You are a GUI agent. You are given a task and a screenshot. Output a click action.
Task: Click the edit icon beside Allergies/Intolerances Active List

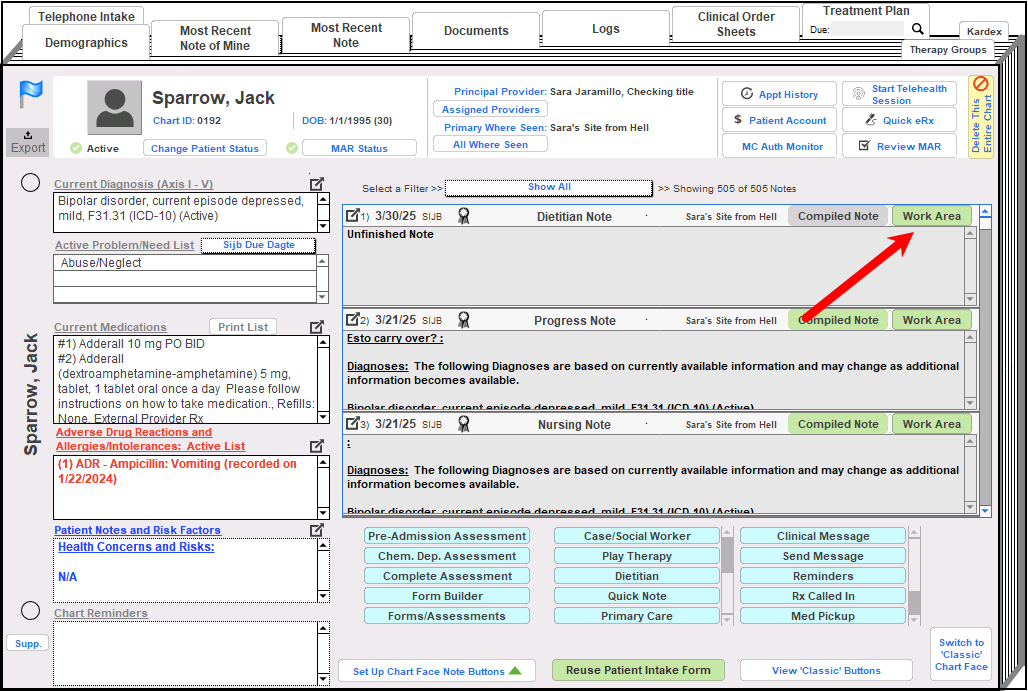click(x=317, y=444)
